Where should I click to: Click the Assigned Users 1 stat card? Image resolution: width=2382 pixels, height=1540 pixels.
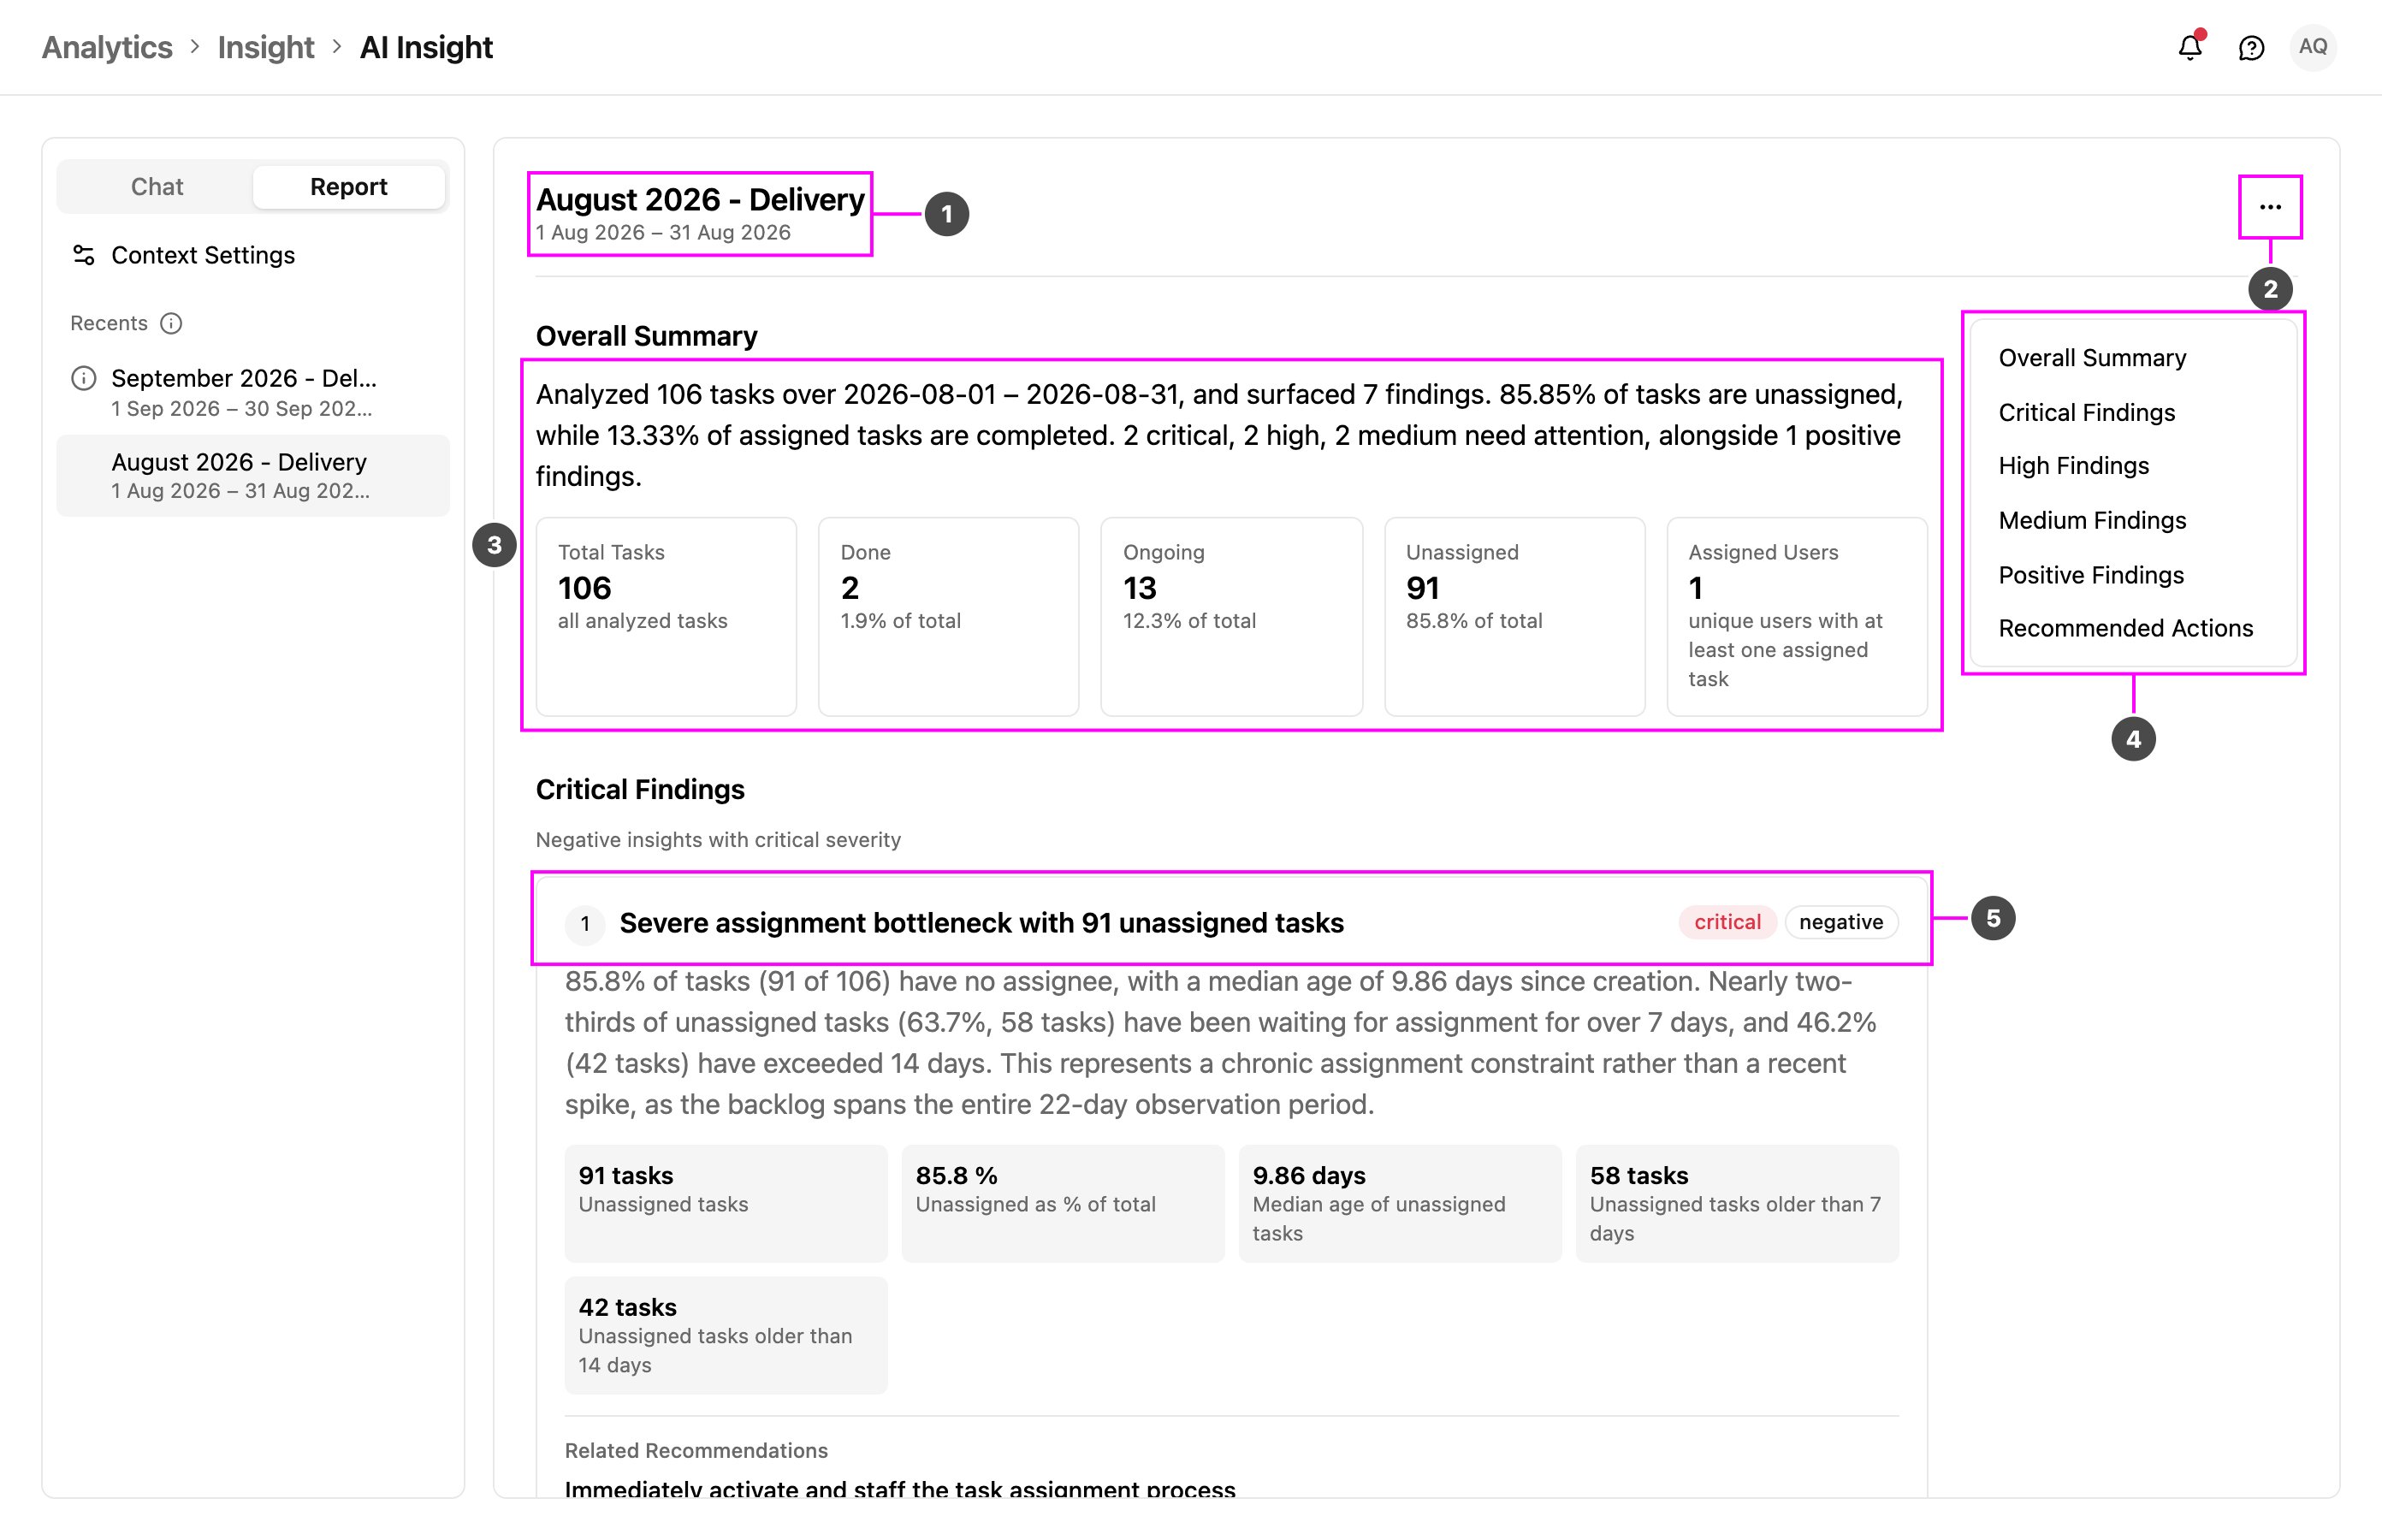(x=1797, y=616)
